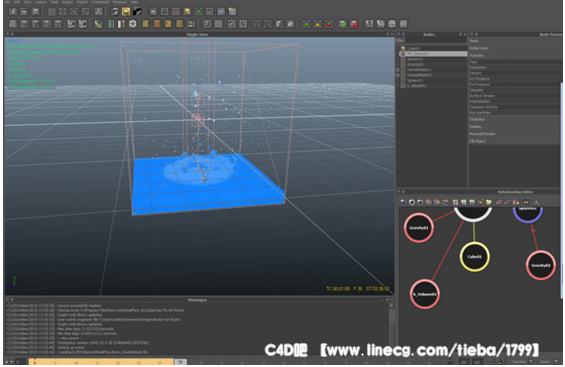565x367 pixels.
Task: Open the Export menu
Action: click(67, 2)
